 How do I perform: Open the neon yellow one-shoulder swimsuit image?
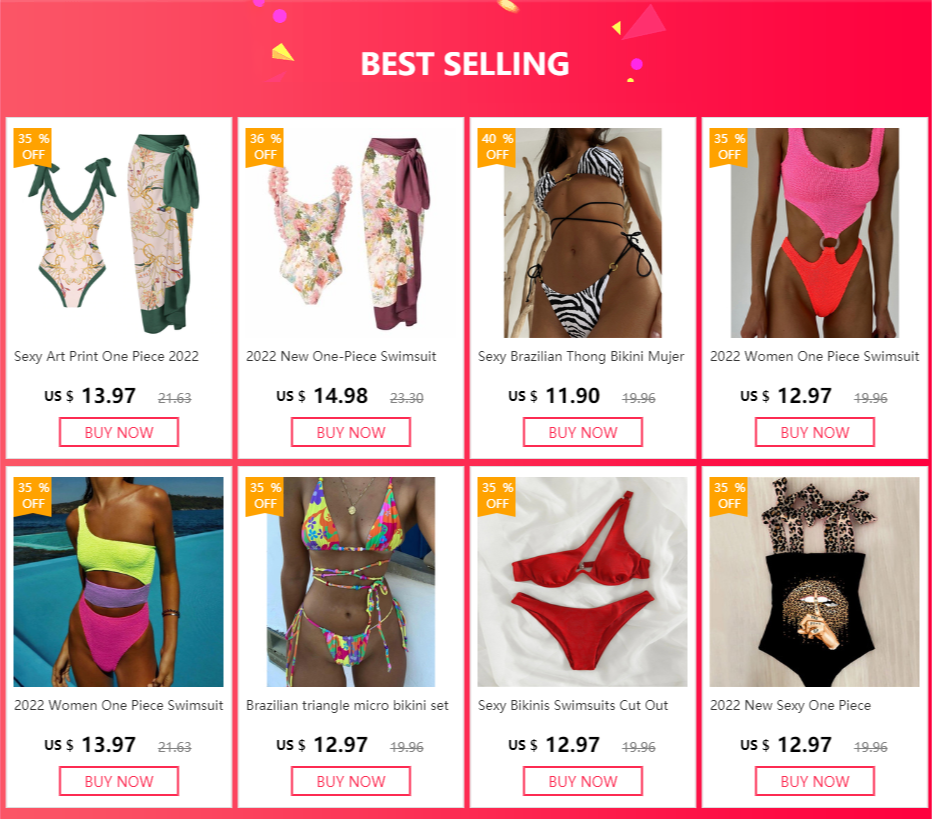pos(119,582)
